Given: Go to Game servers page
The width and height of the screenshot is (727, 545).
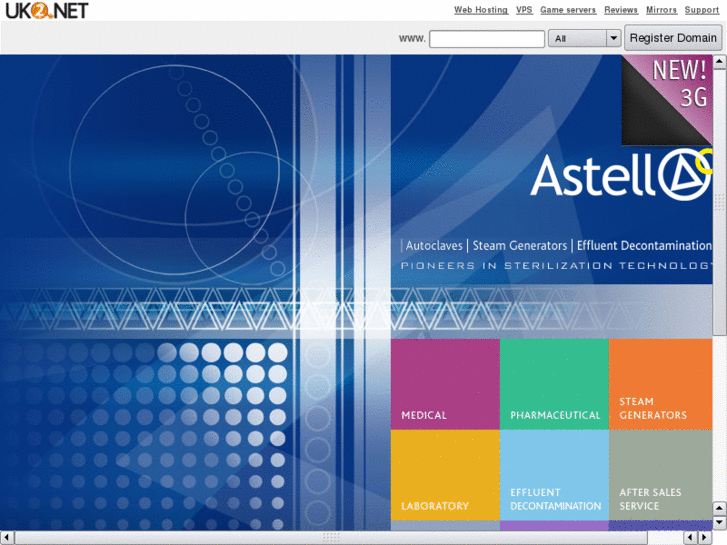Looking at the screenshot, I should coord(568,10).
